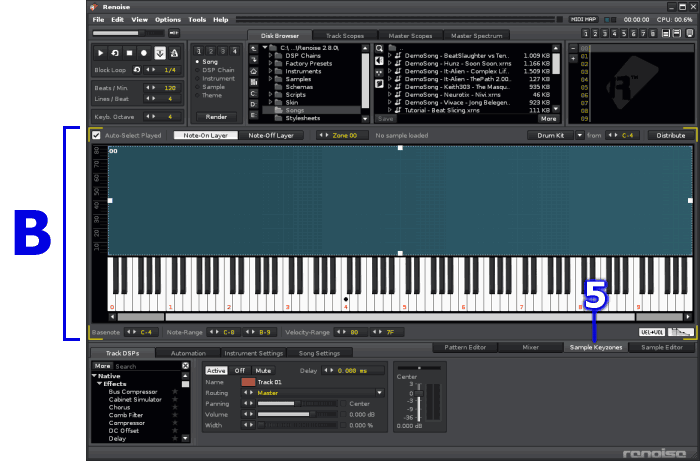Switch to Track Scopes tab

tap(345, 36)
